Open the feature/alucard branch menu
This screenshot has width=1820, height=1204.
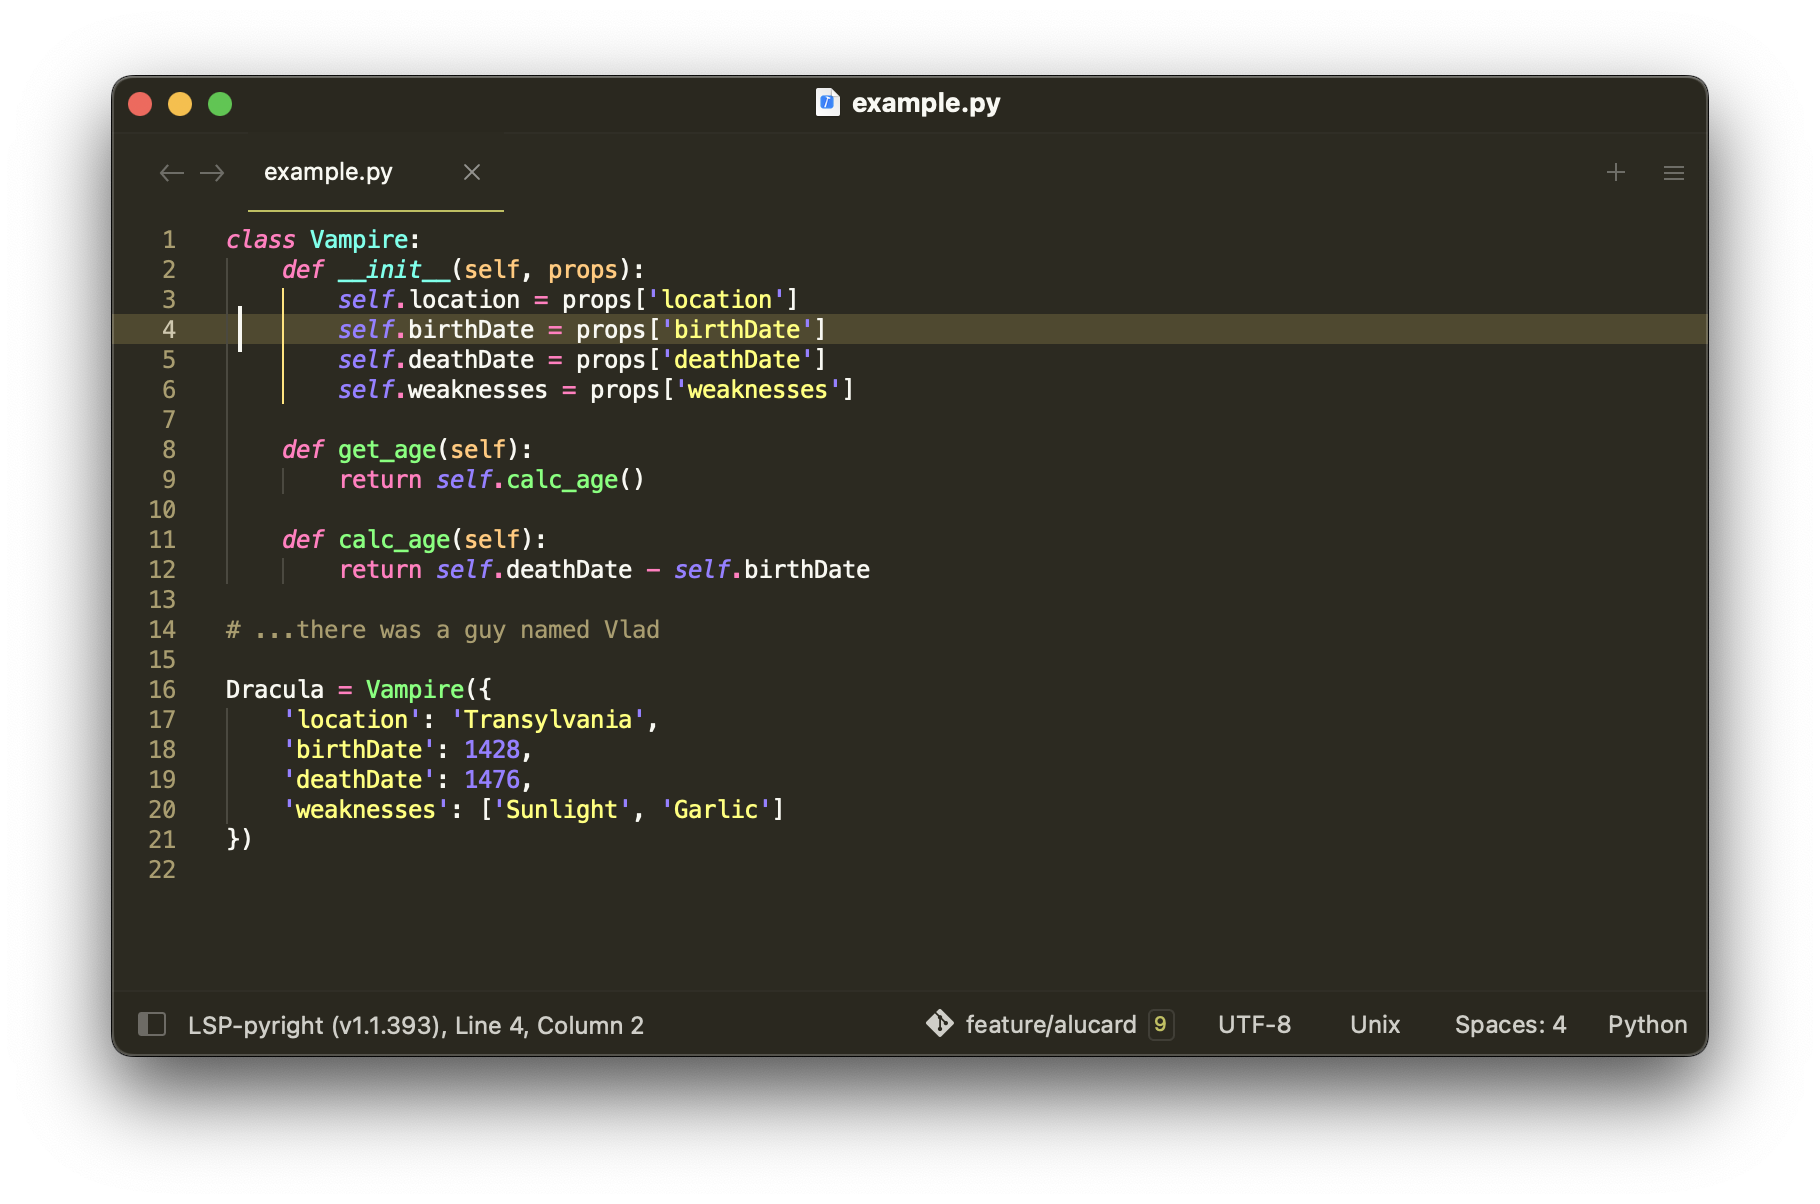coord(1051,1024)
